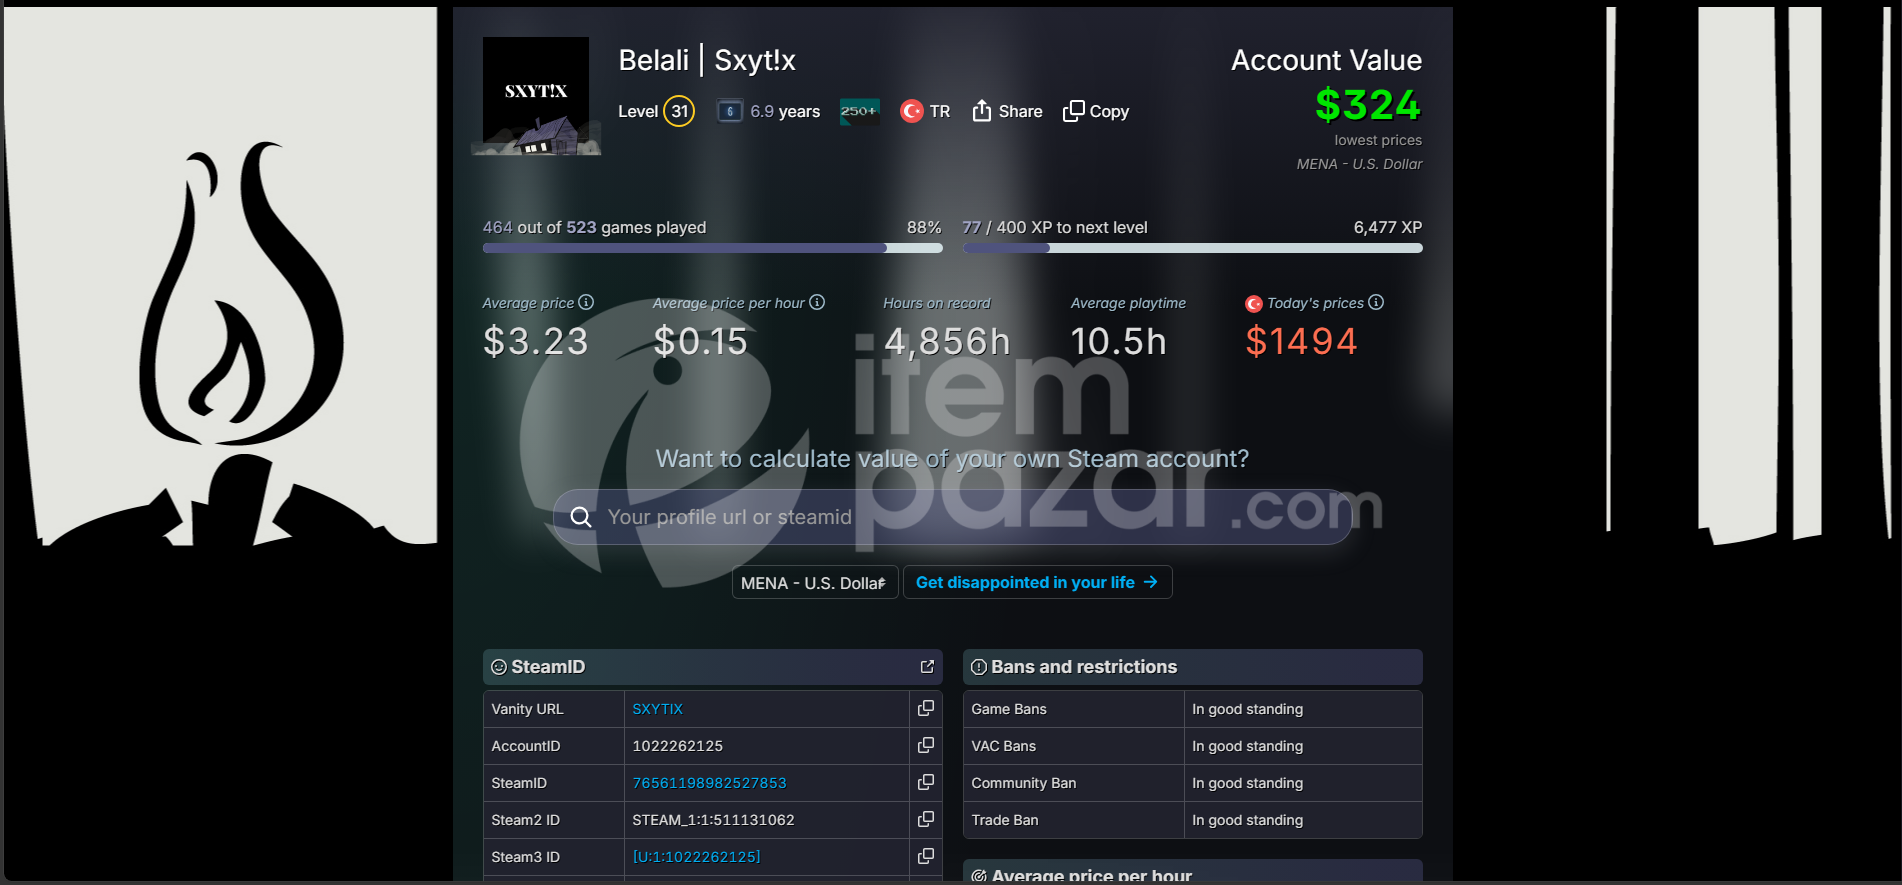Open the MENA - U.S. Dollar currency dropdown

click(x=815, y=582)
